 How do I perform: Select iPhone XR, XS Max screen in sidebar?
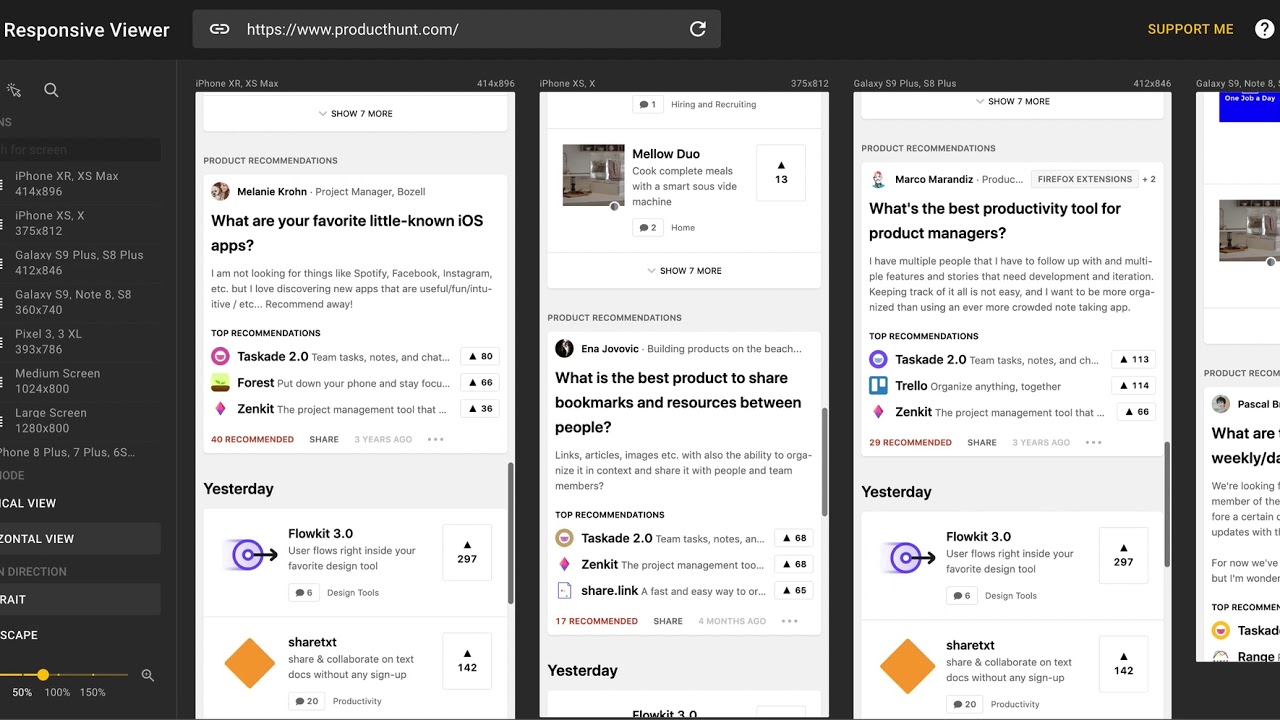[80, 183]
